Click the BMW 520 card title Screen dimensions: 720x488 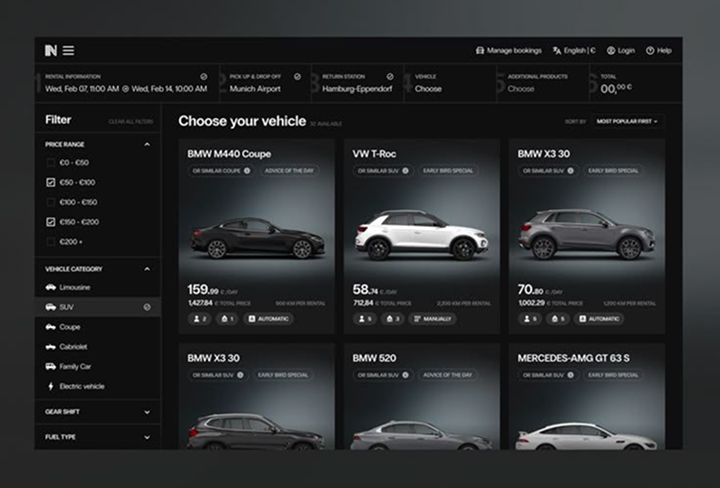[x=374, y=358]
